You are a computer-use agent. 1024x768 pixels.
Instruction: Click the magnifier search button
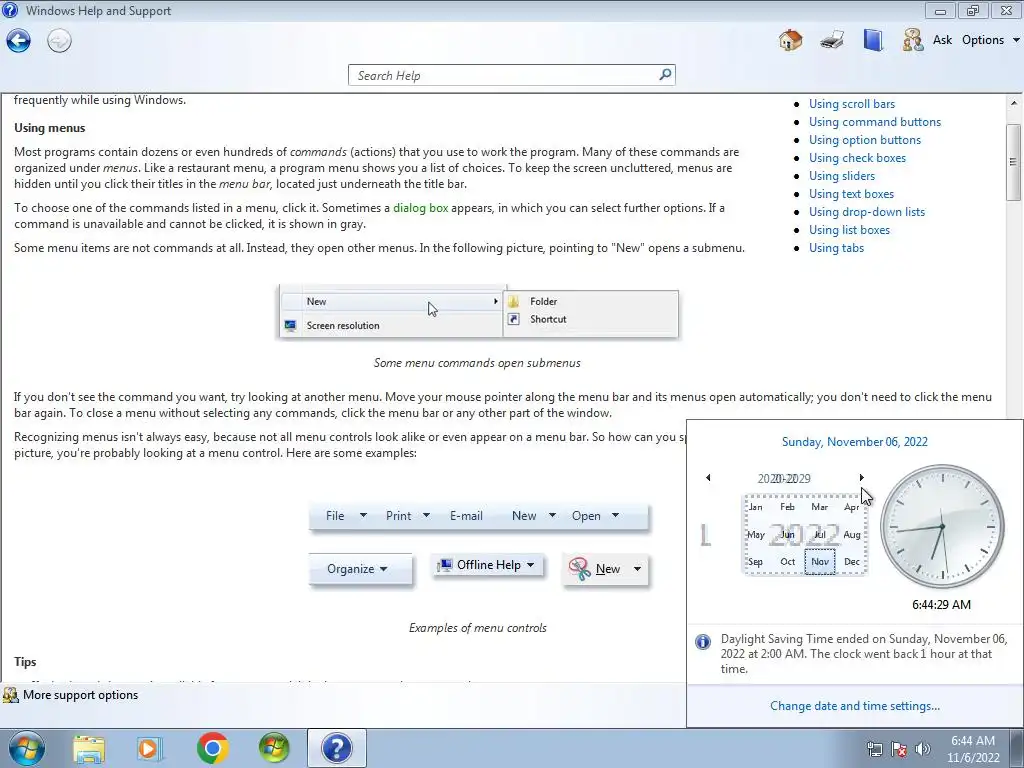tap(665, 74)
